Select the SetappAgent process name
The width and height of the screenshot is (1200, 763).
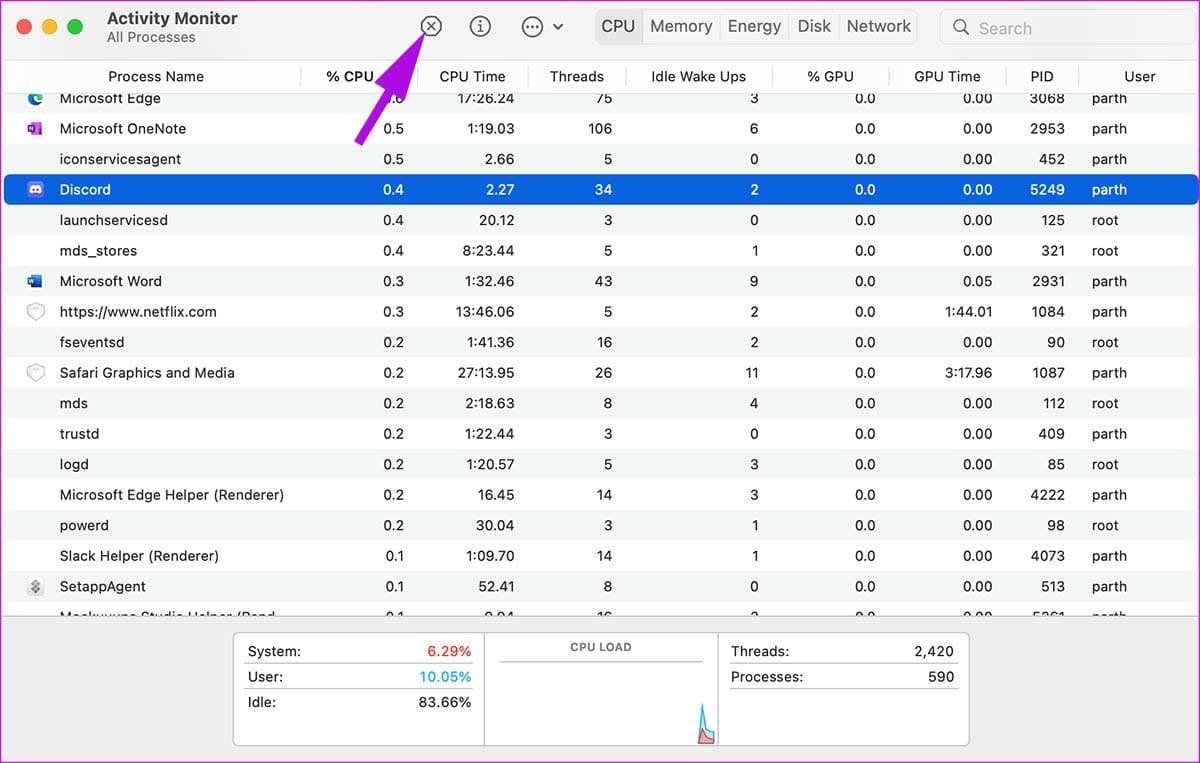coord(103,587)
